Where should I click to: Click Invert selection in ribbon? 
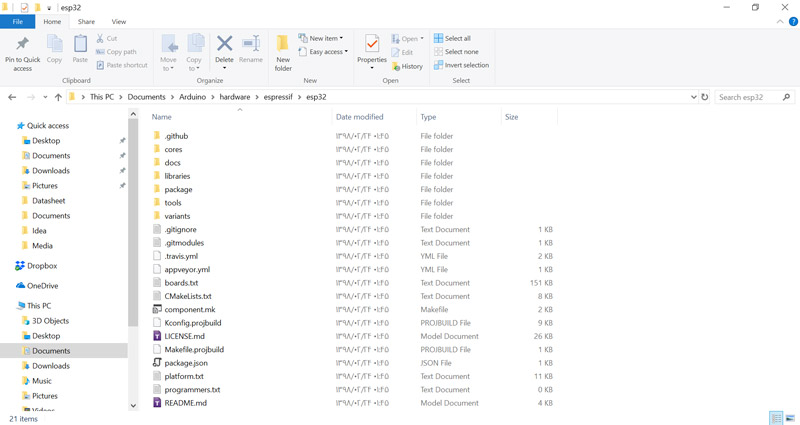pyautogui.click(x=462, y=65)
